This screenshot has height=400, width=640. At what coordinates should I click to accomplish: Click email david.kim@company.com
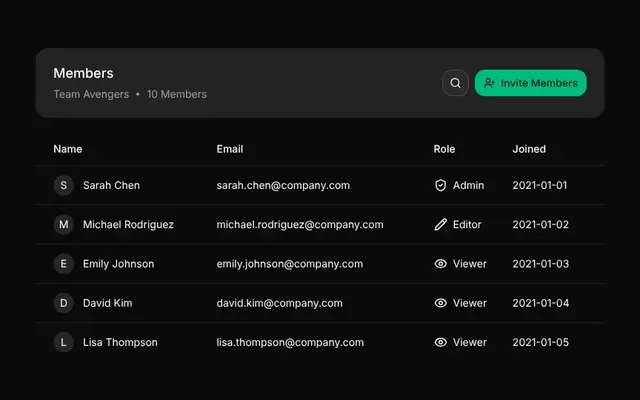(279, 303)
